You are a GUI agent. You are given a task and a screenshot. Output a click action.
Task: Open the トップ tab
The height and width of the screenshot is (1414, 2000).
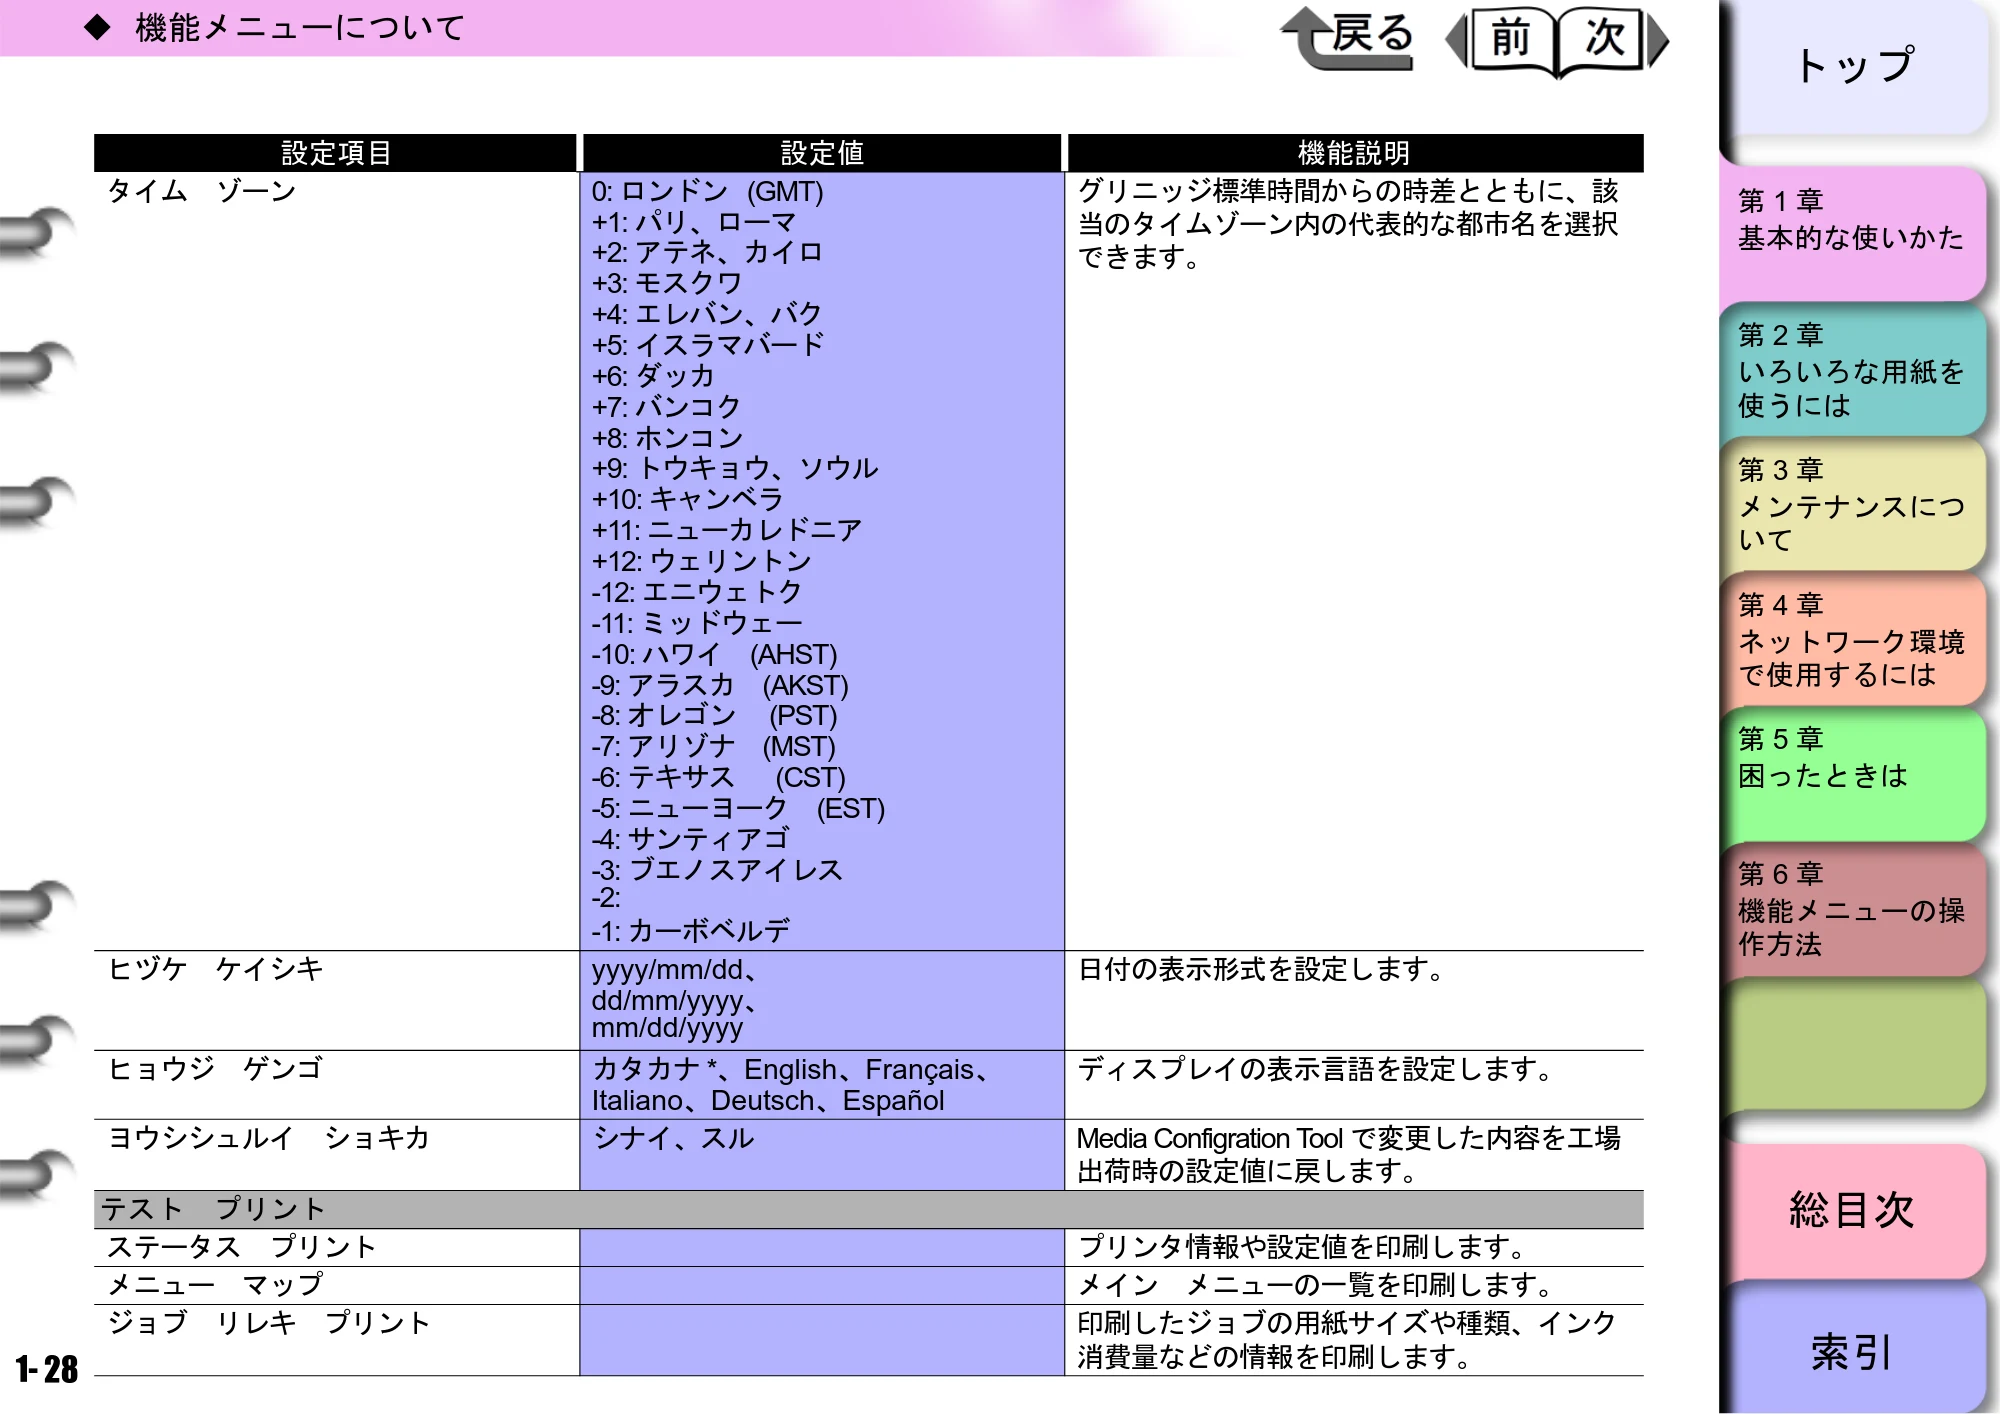pyautogui.click(x=1854, y=66)
